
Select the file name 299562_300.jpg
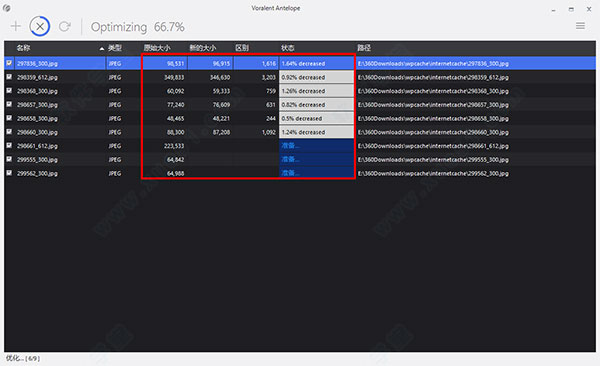pos(37,174)
